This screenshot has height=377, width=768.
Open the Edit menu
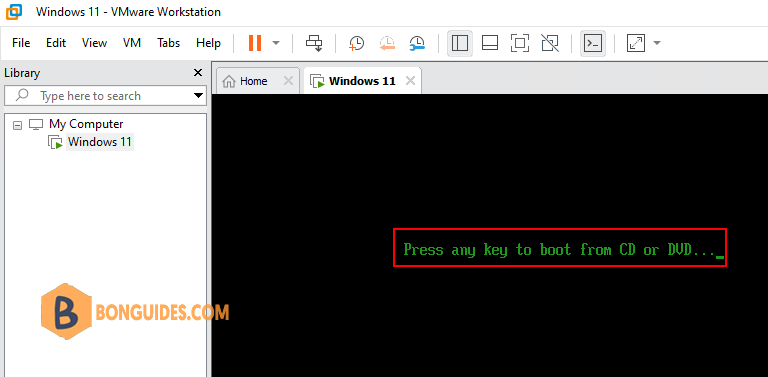pyautogui.click(x=56, y=43)
